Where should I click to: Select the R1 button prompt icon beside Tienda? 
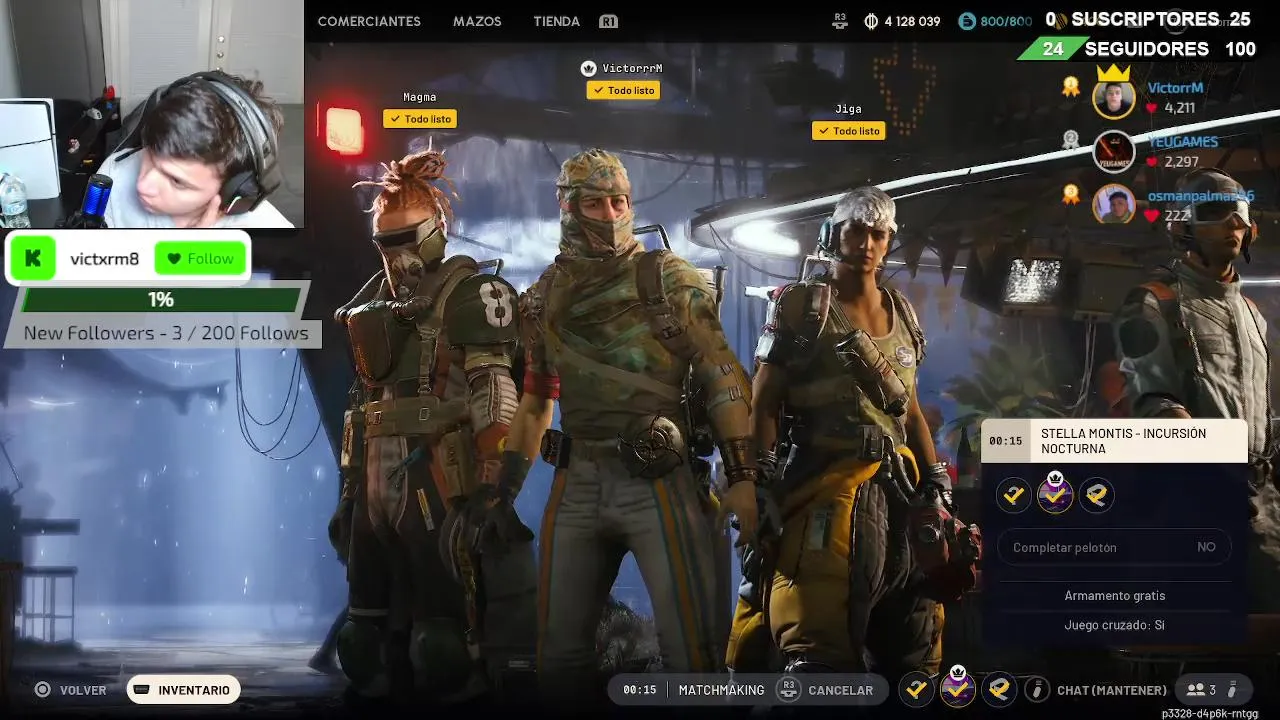pyautogui.click(x=608, y=21)
